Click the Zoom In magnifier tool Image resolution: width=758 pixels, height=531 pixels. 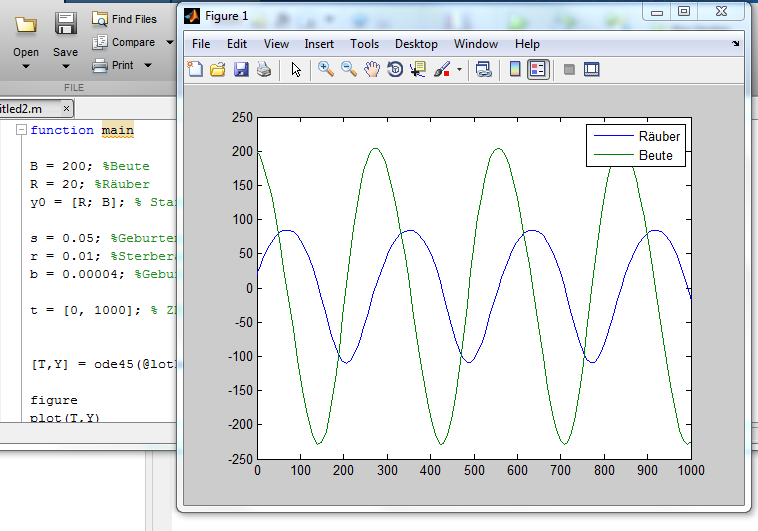325,69
